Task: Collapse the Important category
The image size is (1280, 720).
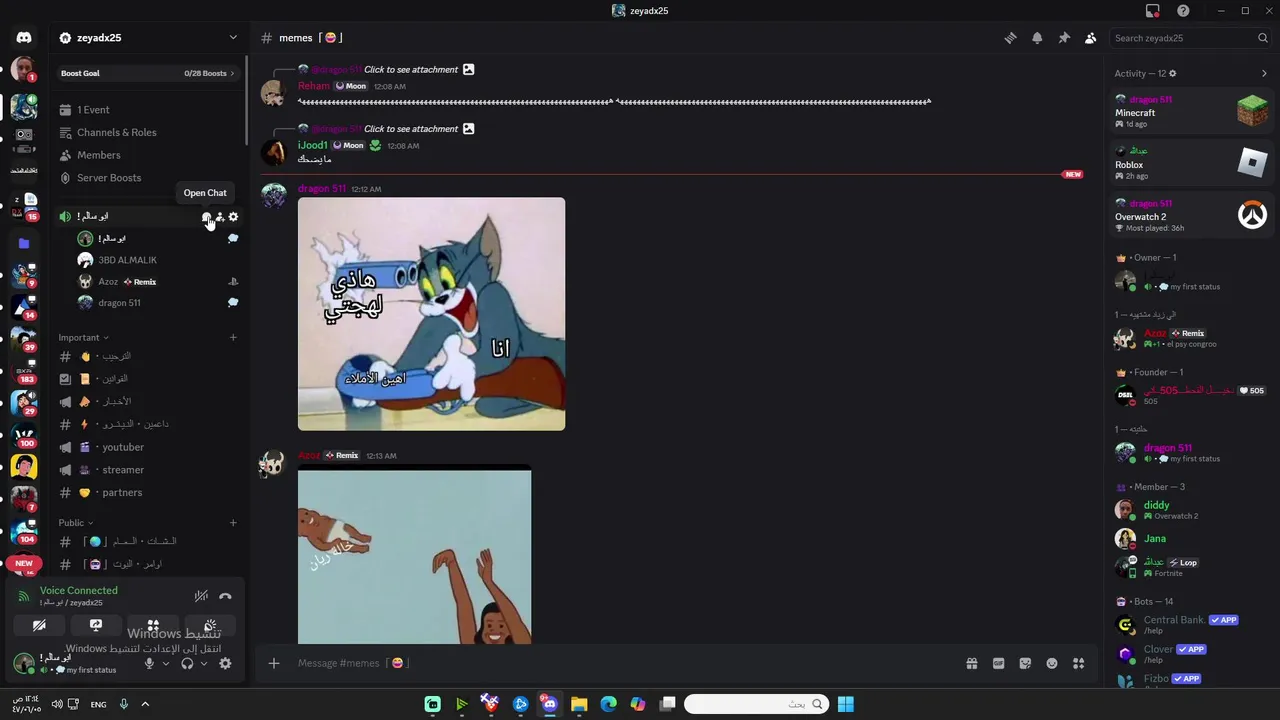Action: point(83,338)
